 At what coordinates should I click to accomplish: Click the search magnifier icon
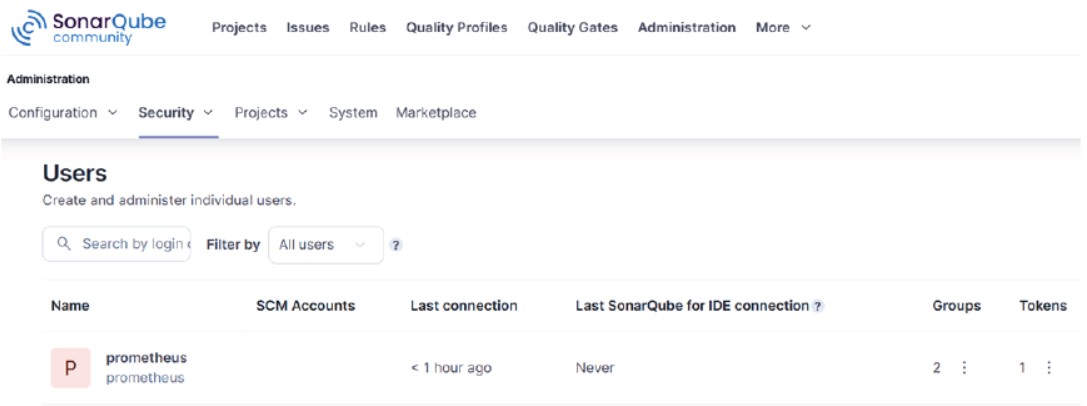pyautogui.click(x=64, y=244)
